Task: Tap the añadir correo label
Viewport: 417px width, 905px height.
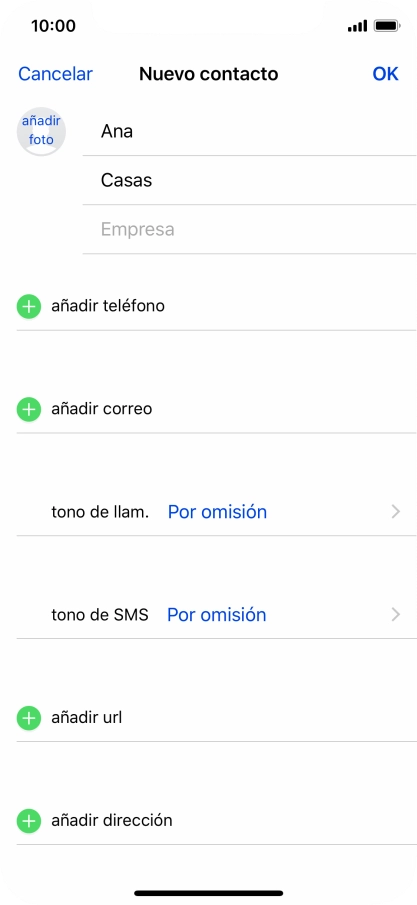Action: (x=102, y=409)
